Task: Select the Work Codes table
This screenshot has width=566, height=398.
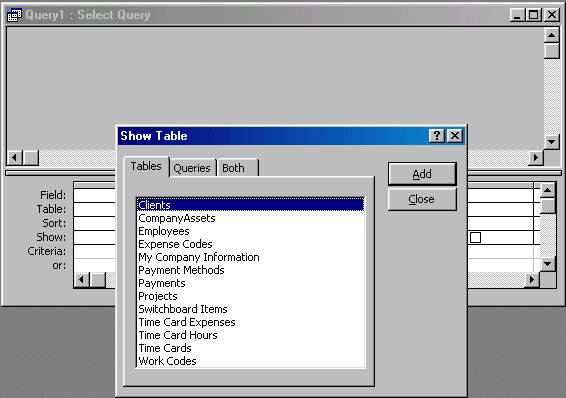Action: coord(251,361)
